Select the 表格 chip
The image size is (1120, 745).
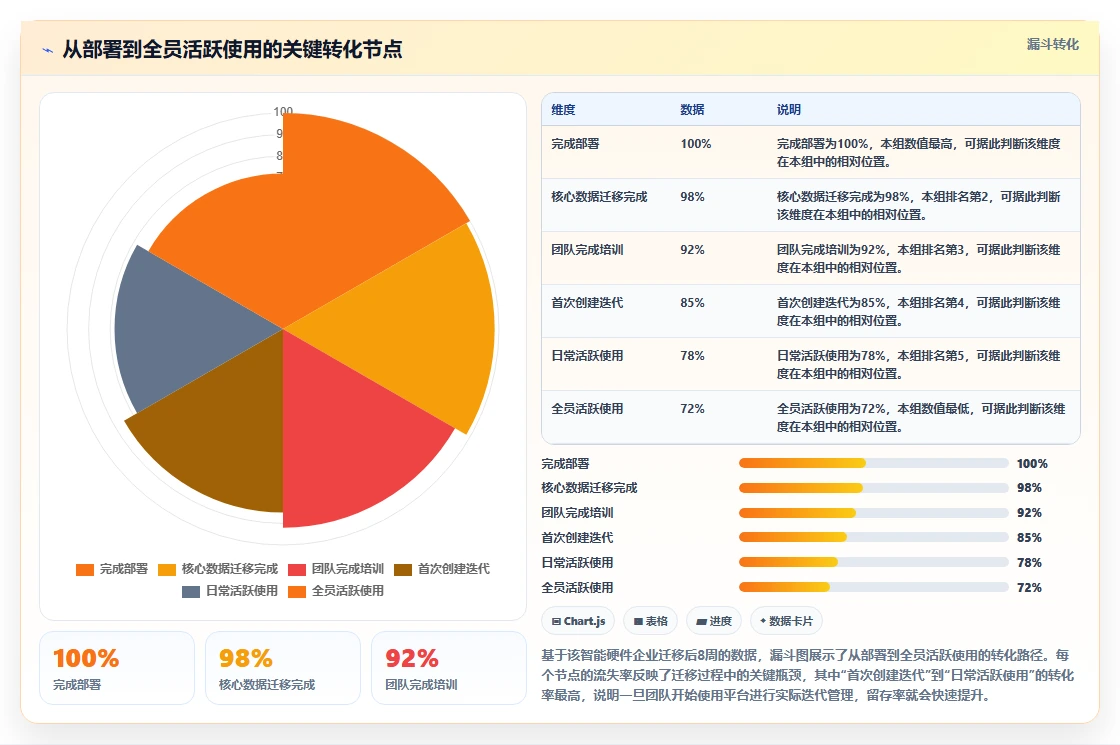tap(651, 621)
